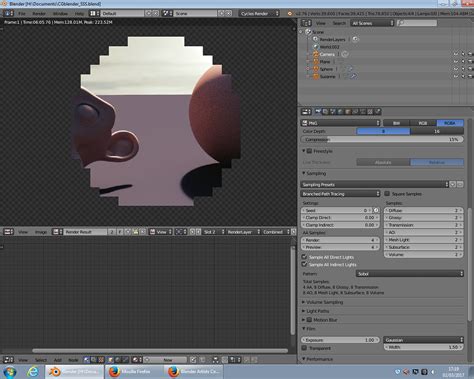This screenshot has width=474, height=379.
Task: Open the Image menu in the image editor header
Action: pyautogui.click(x=41, y=232)
